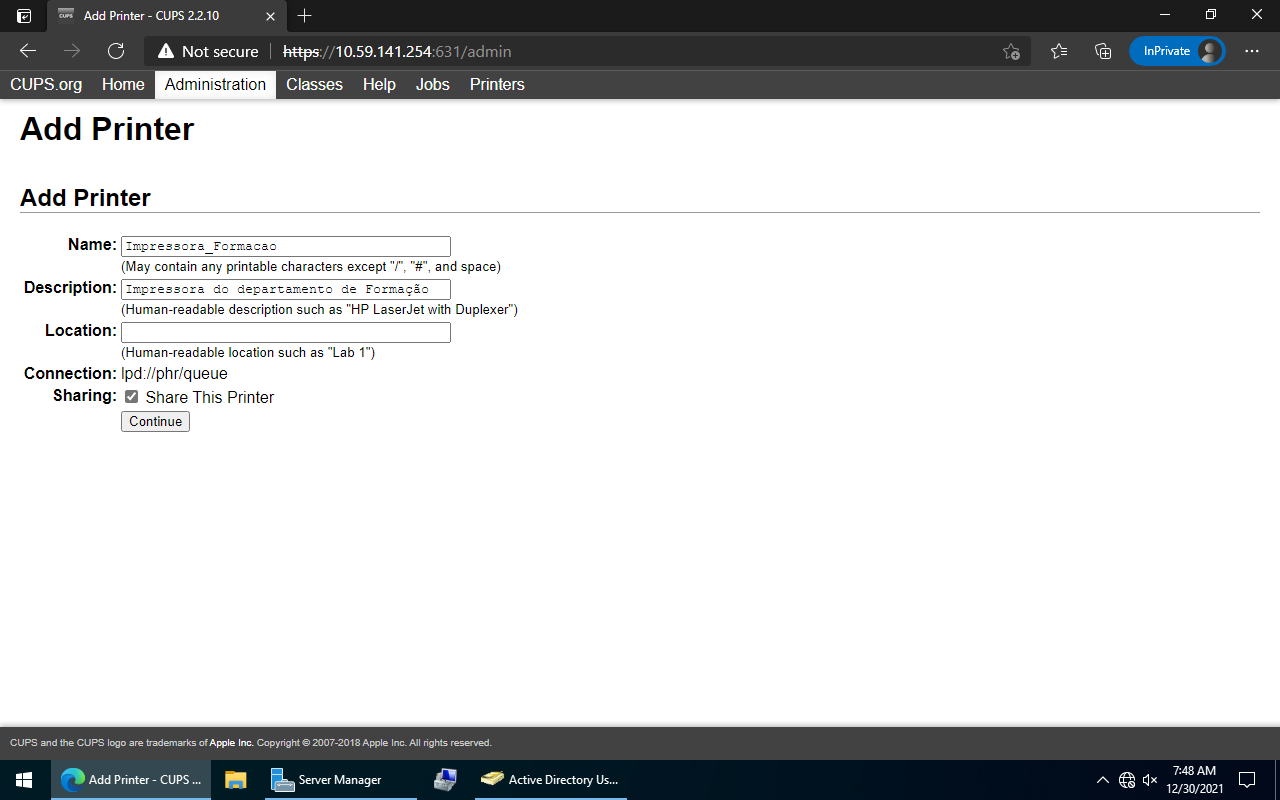Click the Not secure warning icon

pyautogui.click(x=166, y=51)
